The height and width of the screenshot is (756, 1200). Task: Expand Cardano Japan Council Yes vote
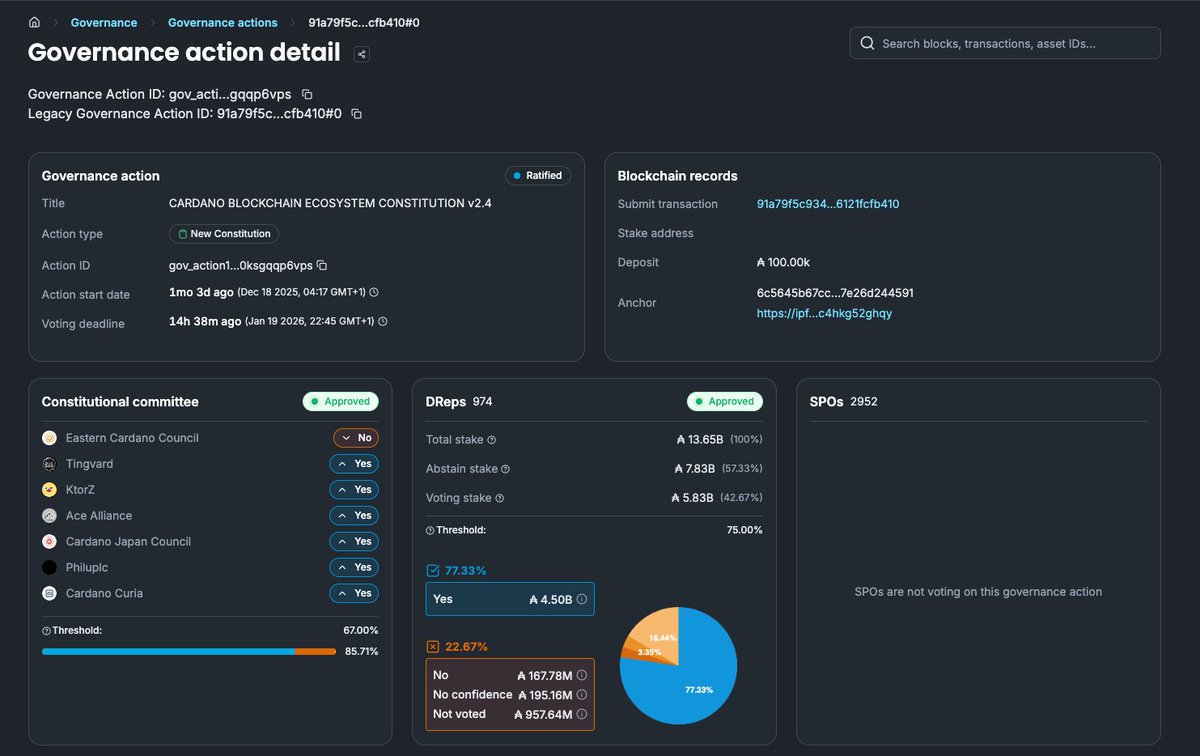click(354, 541)
